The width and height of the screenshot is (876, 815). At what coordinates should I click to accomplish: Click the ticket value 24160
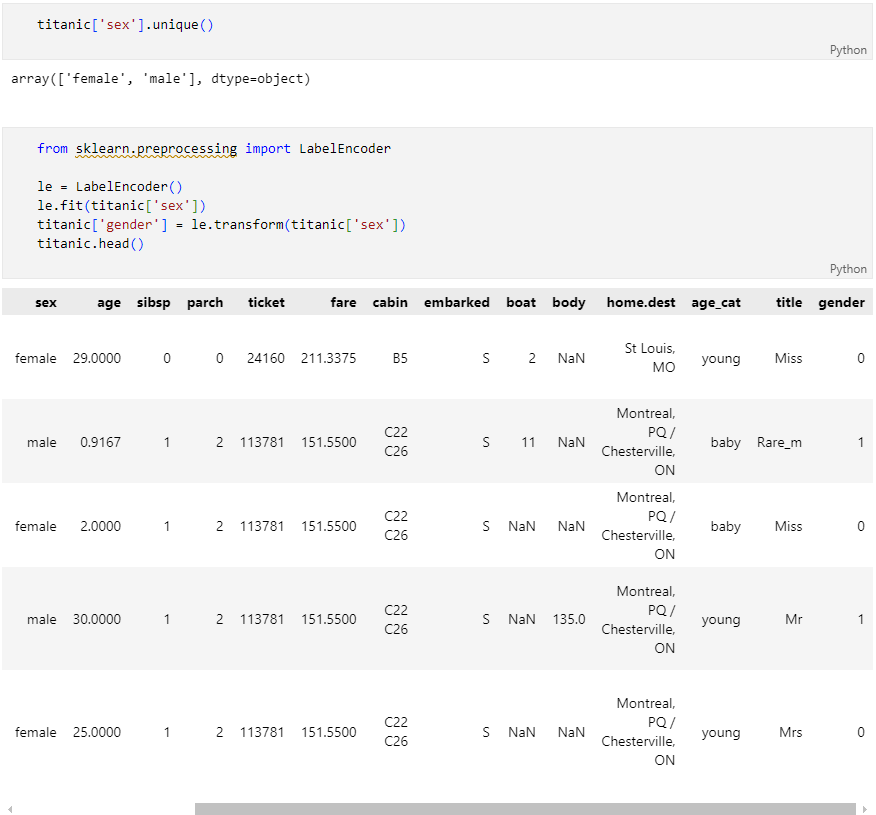(266, 359)
